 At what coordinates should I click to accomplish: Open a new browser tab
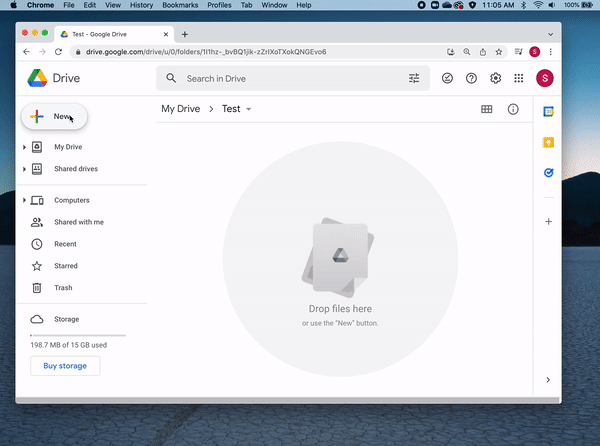185,34
